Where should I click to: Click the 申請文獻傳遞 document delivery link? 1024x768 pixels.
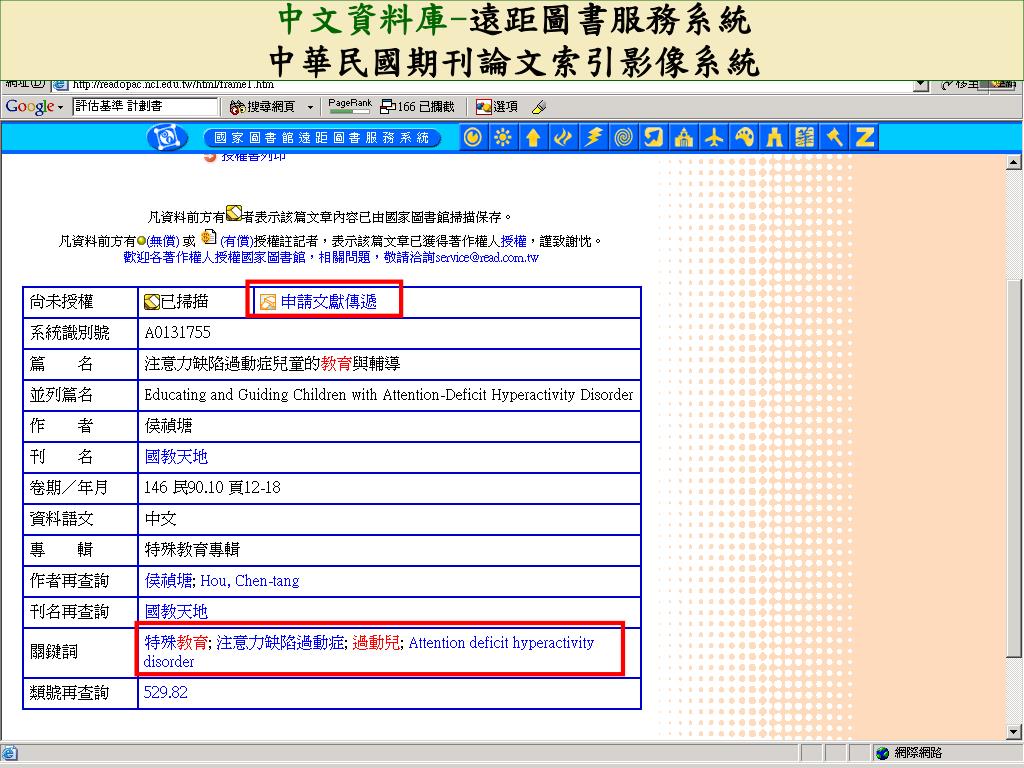pyautogui.click(x=328, y=302)
